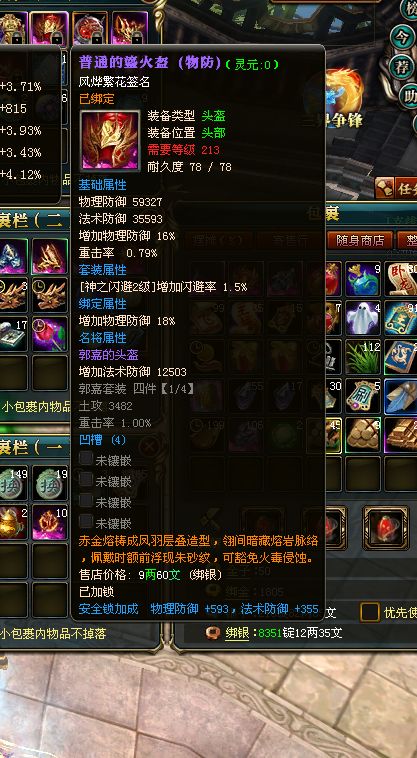The height and width of the screenshot is (758, 417).
Task: Click the first 未镶嵌 socket box
Action: pos(86,458)
